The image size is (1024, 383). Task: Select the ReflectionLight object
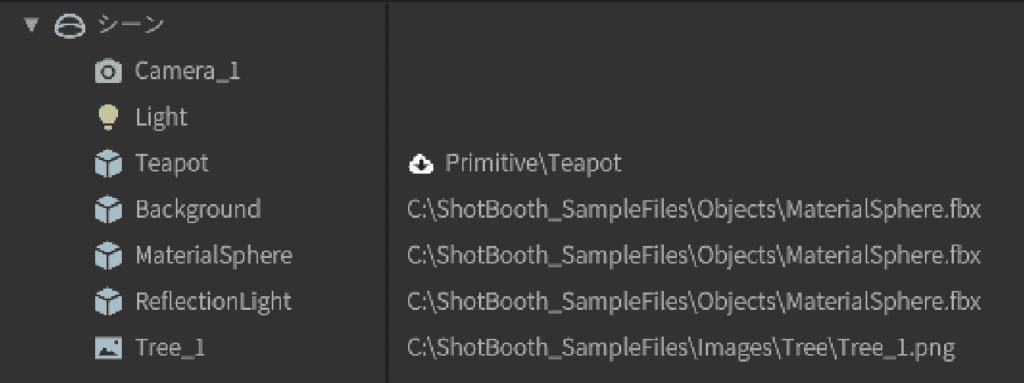tap(213, 302)
